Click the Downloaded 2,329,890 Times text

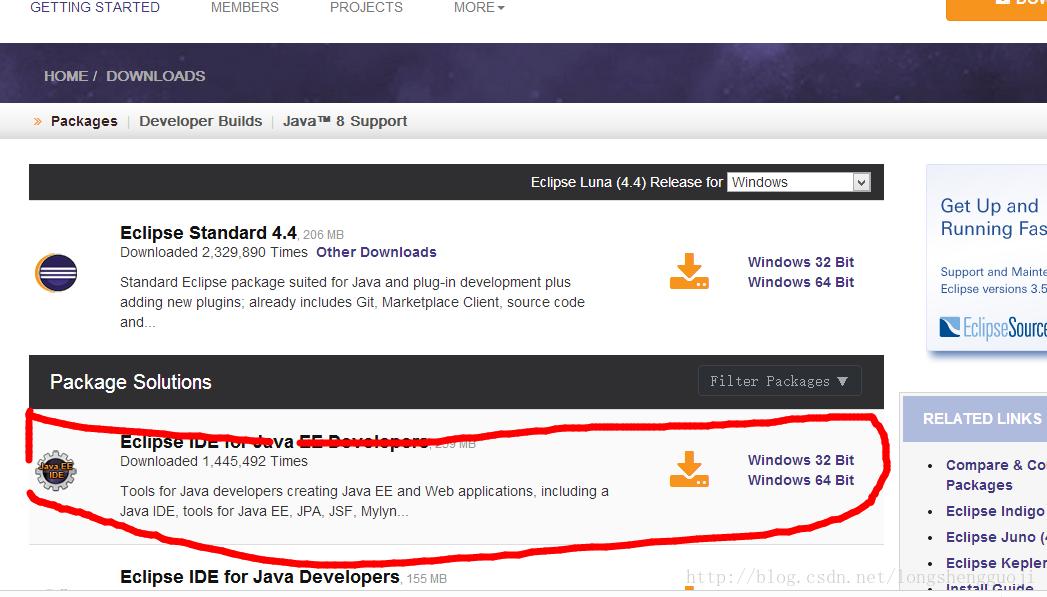pyautogui.click(x=214, y=252)
